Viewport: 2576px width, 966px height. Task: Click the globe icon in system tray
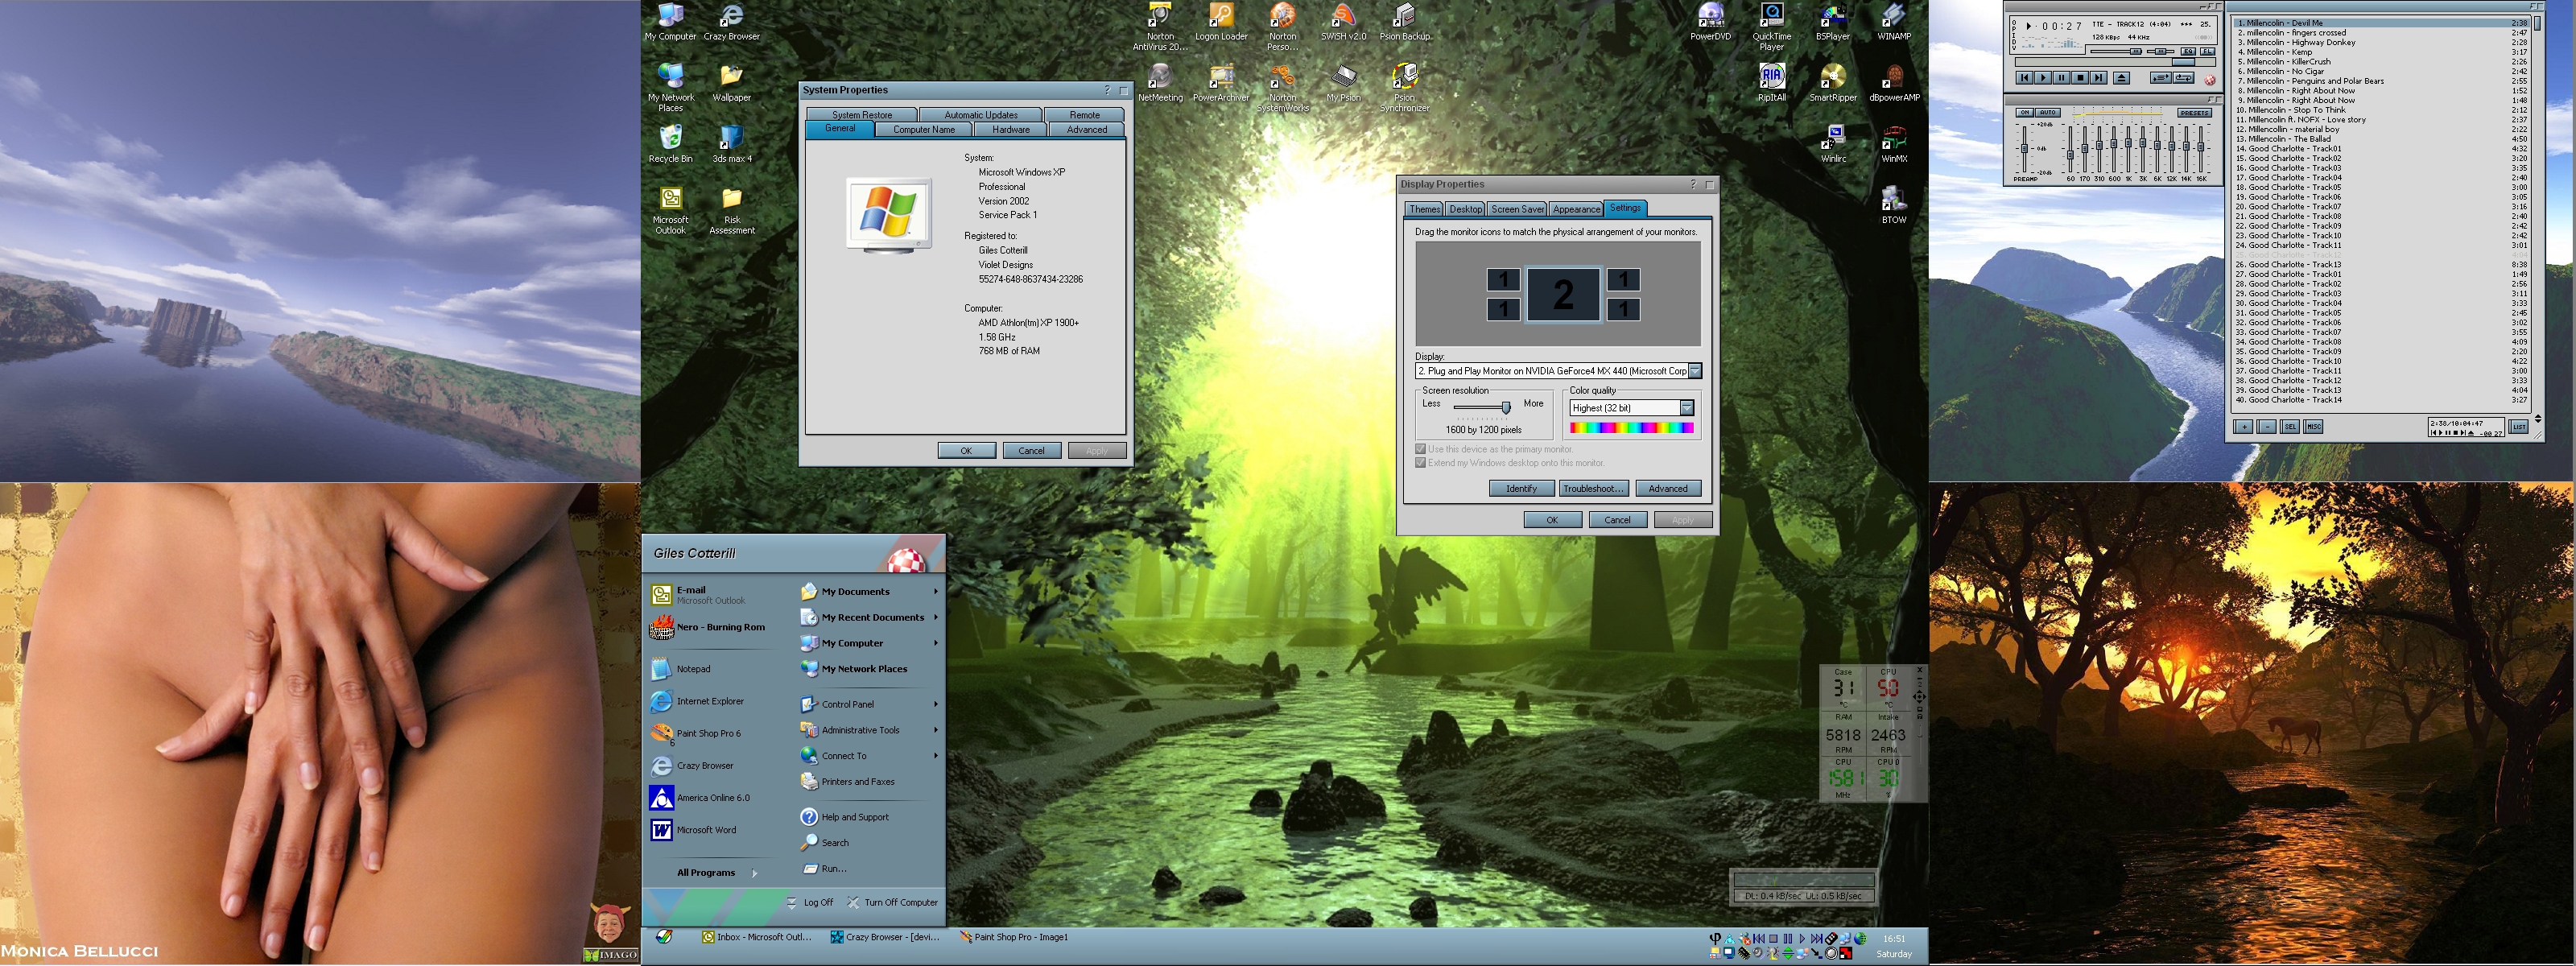(x=1861, y=938)
